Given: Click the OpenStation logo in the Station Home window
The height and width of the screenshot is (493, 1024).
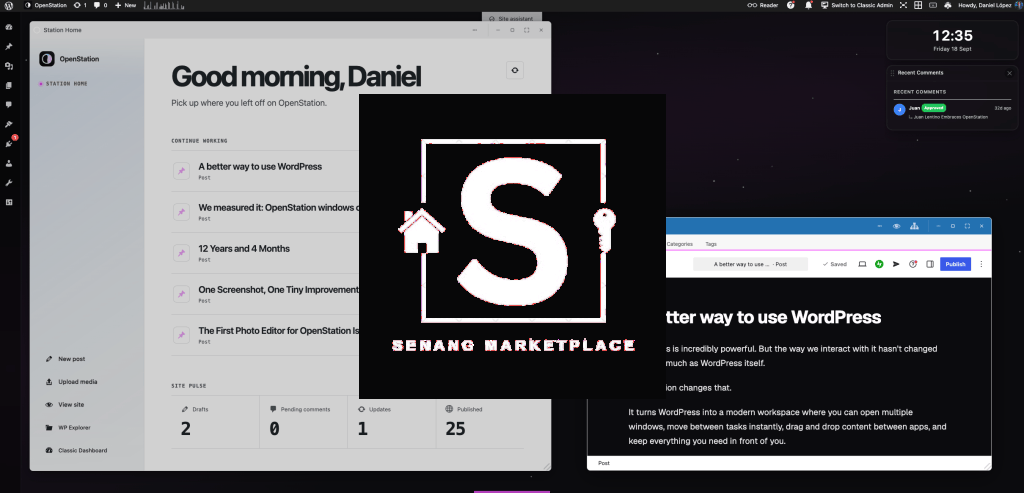Looking at the screenshot, I should (46, 59).
